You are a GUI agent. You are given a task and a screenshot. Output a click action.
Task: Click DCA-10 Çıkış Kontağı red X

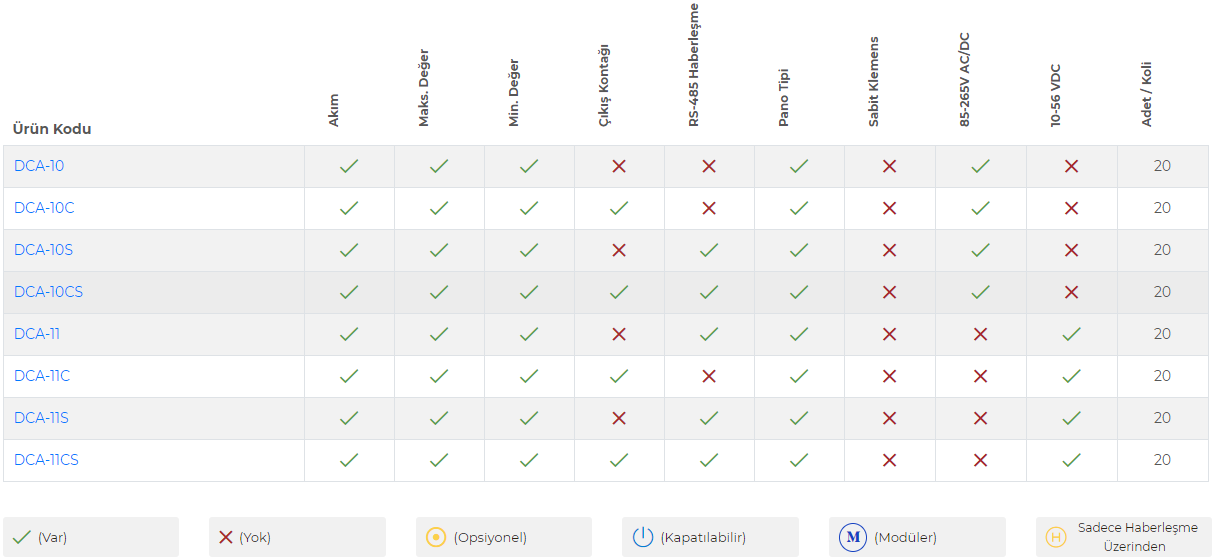[619, 166]
